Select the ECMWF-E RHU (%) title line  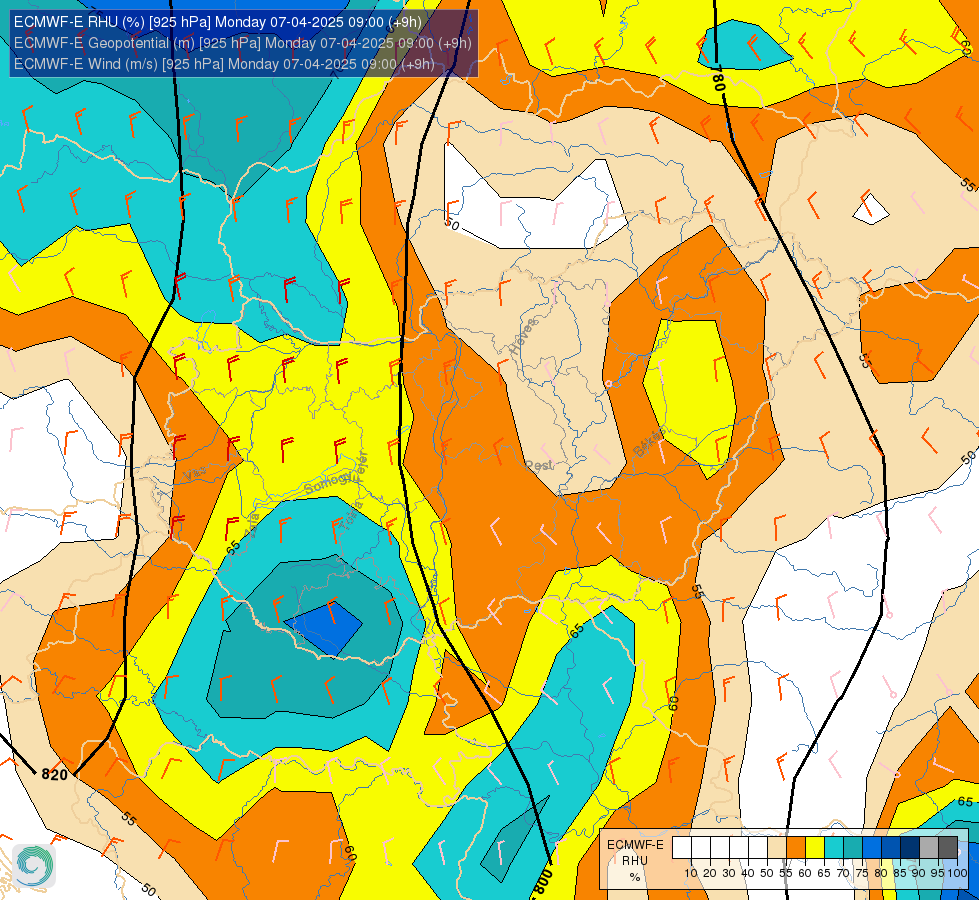click(x=218, y=22)
